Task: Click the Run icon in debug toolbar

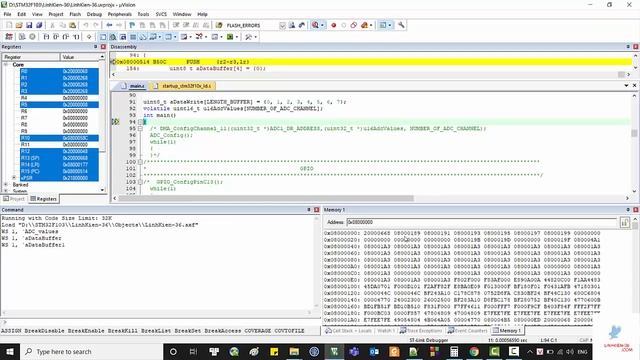Action: pyautogui.click(x=22, y=37)
